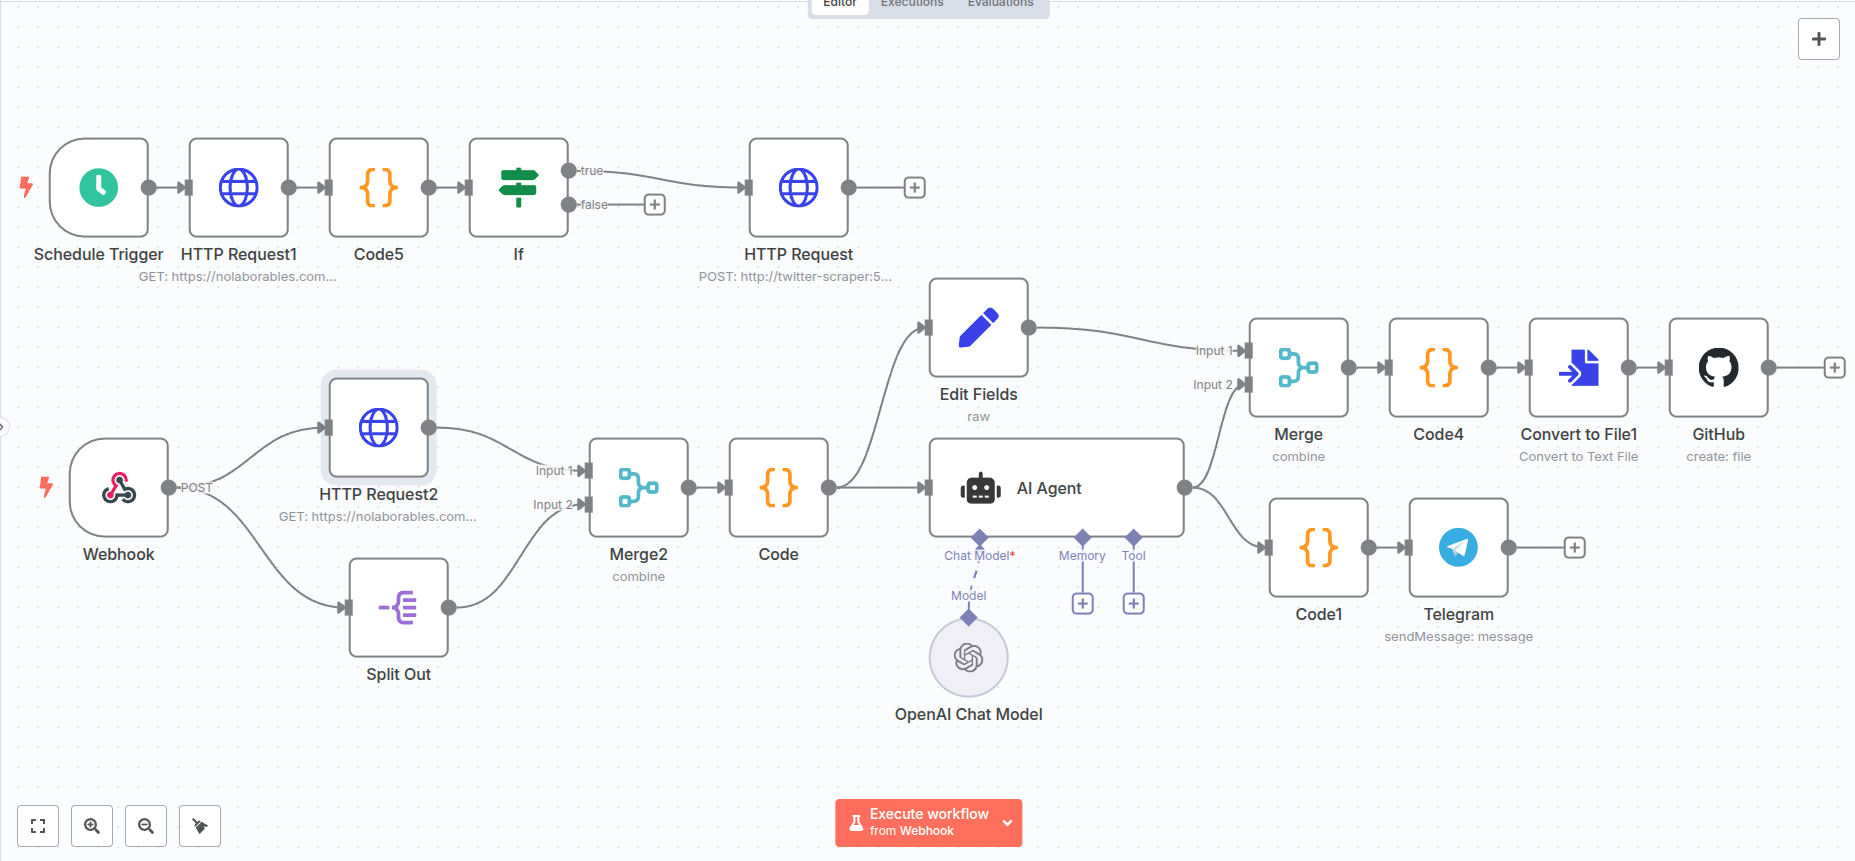Select the GitHub create file node
Image resolution: width=1855 pixels, height=861 pixels.
(1718, 367)
